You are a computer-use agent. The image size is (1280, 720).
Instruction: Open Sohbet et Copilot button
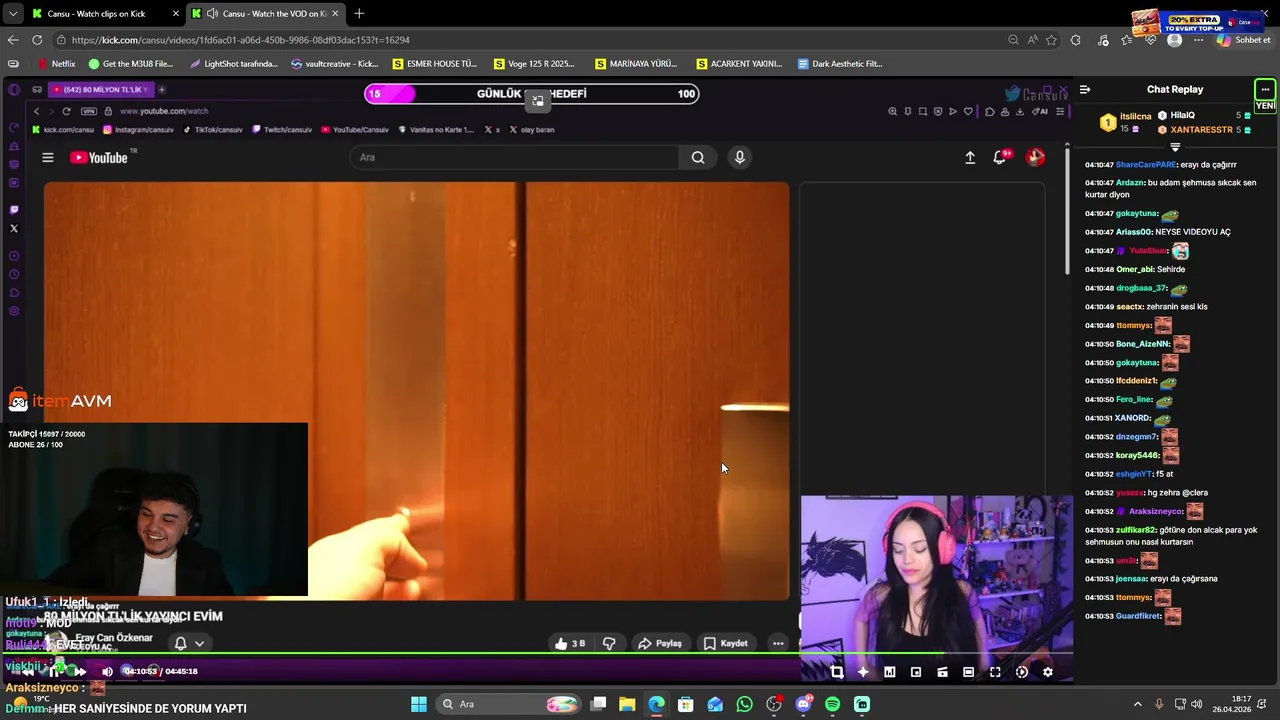pos(1244,40)
